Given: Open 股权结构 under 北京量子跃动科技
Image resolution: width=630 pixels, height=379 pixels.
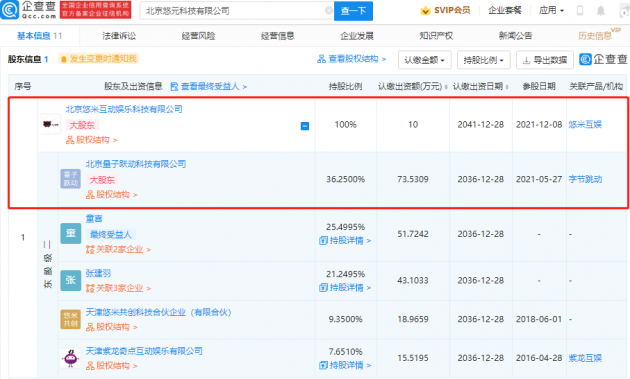Looking at the screenshot, I should tap(112, 195).
